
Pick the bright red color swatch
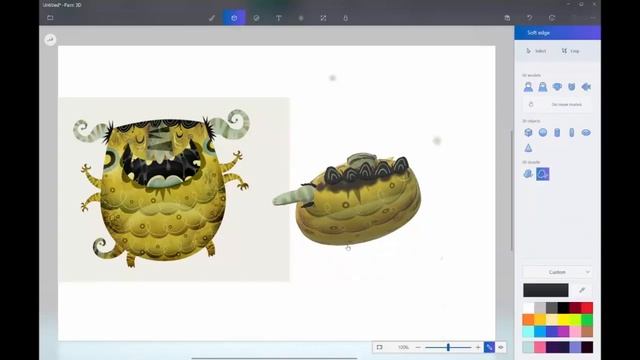(587, 307)
